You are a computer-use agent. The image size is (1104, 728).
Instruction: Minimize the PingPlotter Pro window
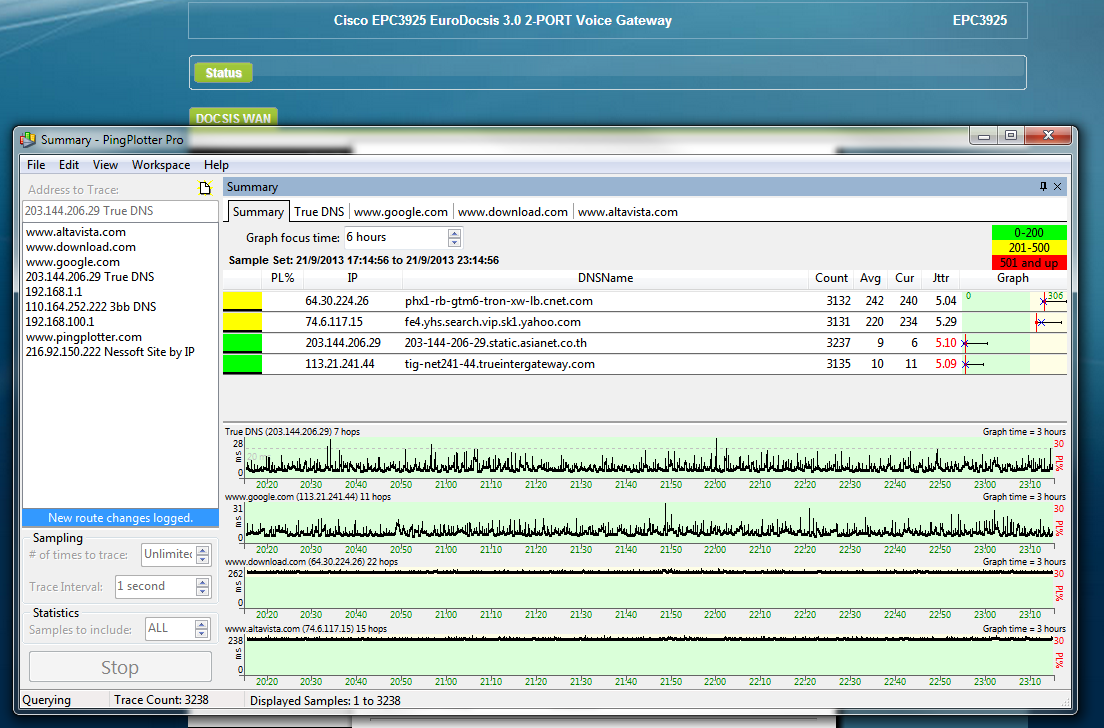tap(985, 136)
